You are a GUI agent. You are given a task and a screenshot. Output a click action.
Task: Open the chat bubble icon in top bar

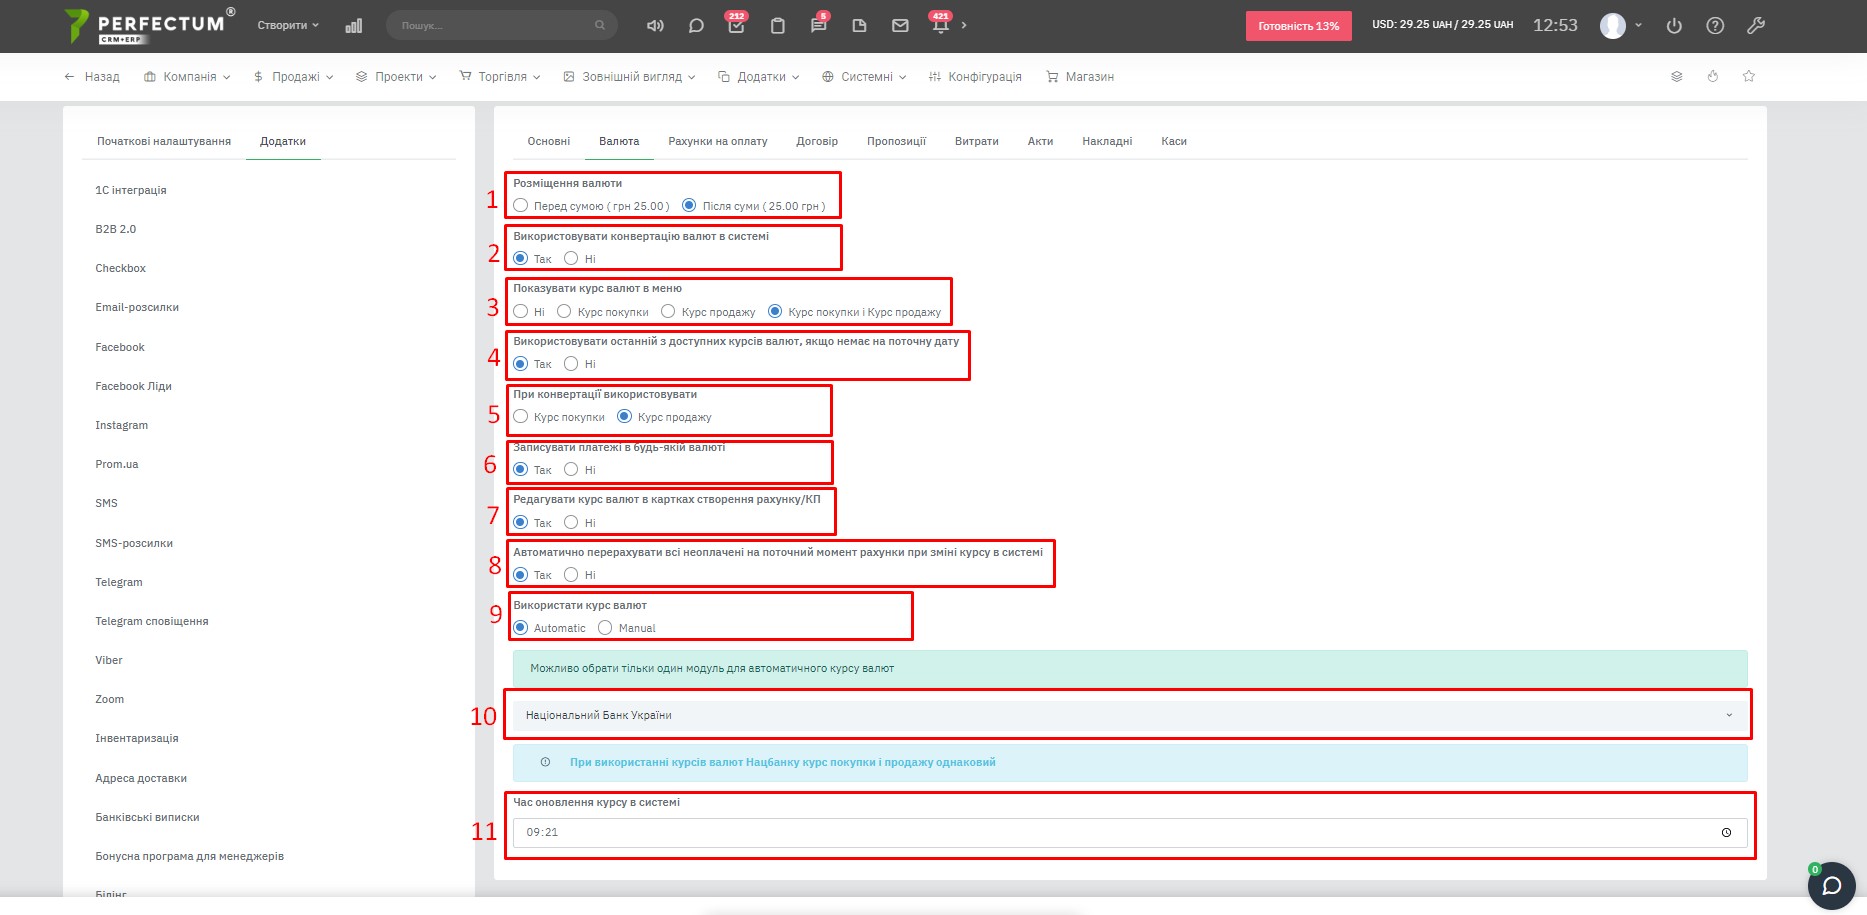(x=696, y=26)
